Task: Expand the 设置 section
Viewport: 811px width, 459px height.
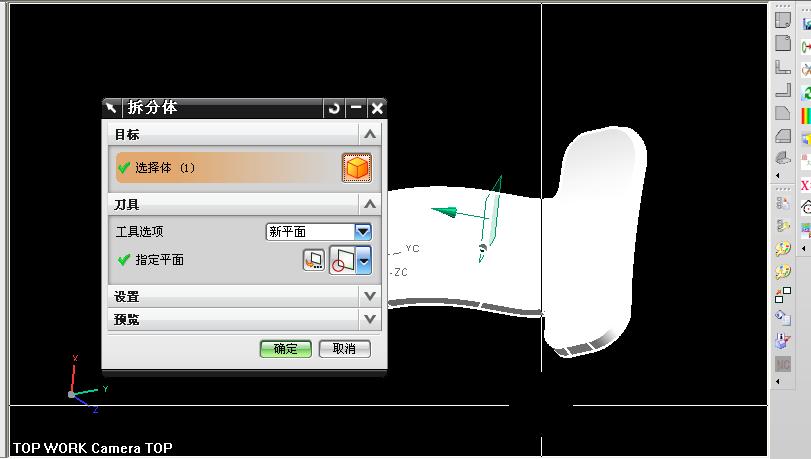Action: [x=370, y=297]
